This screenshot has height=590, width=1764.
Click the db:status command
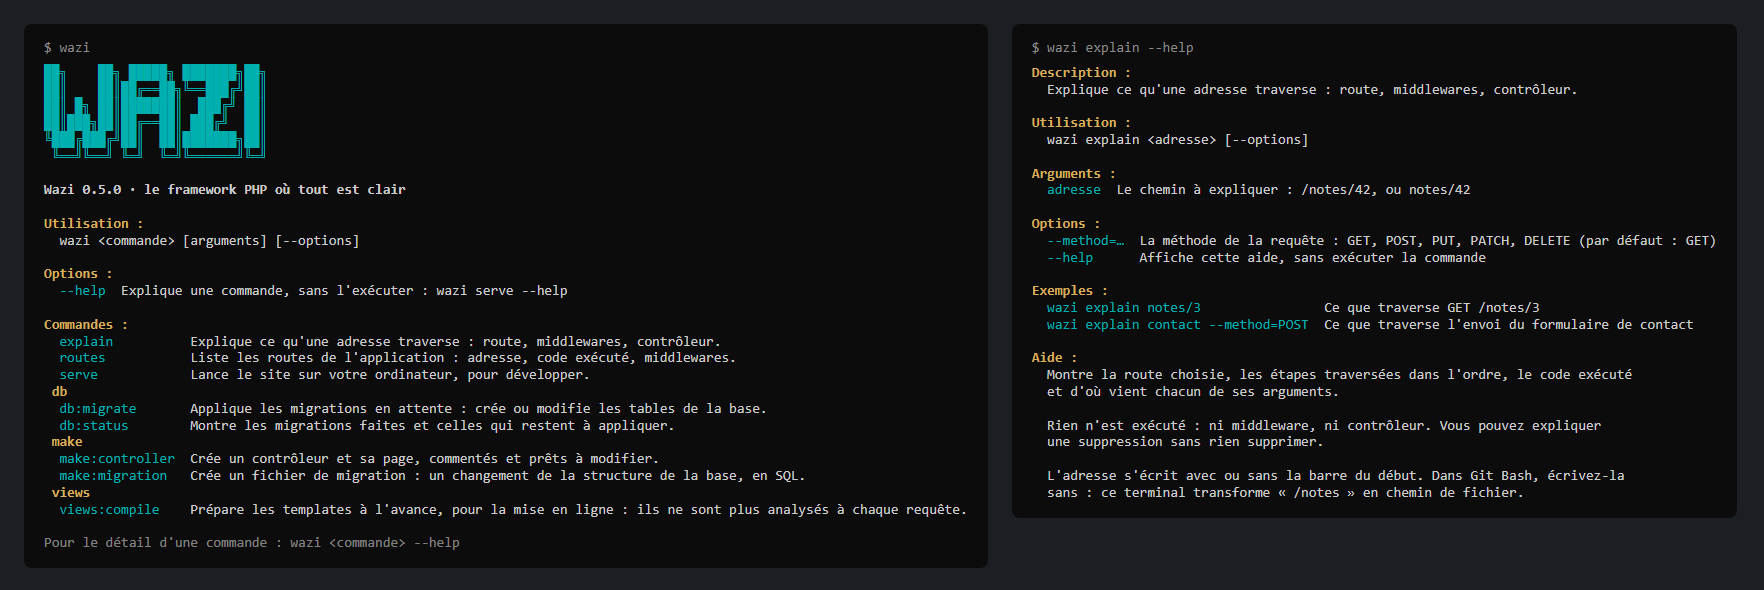tap(94, 426)
